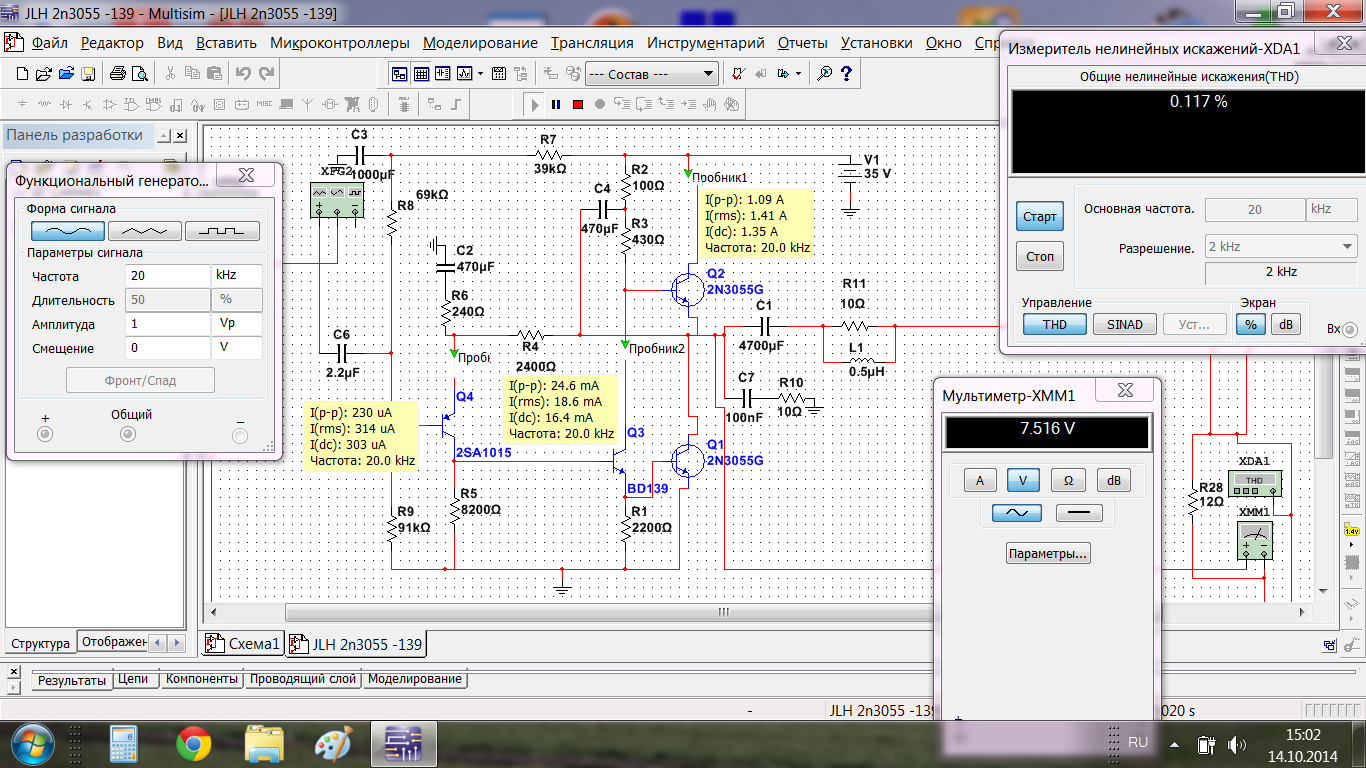Open Google Chrome from the taskbar
This screenshot has height=768, width=1366.
193,744
